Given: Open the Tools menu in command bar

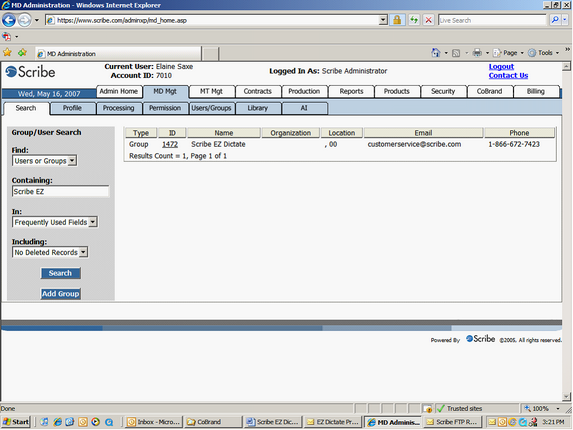Looking at the screenshot, I should tap(543, 53).
